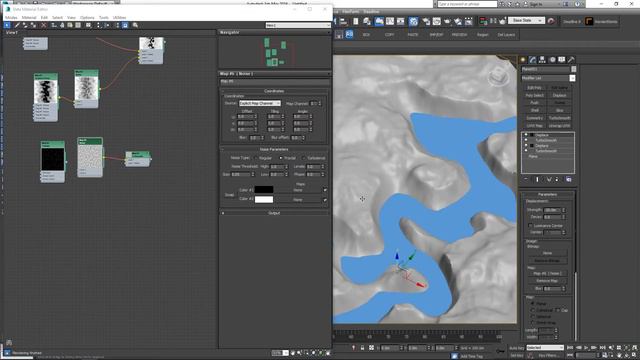Activate the Select tool in Slate toolbar
640x360 pixels.
pyautogui.click(x=7, y=25)
